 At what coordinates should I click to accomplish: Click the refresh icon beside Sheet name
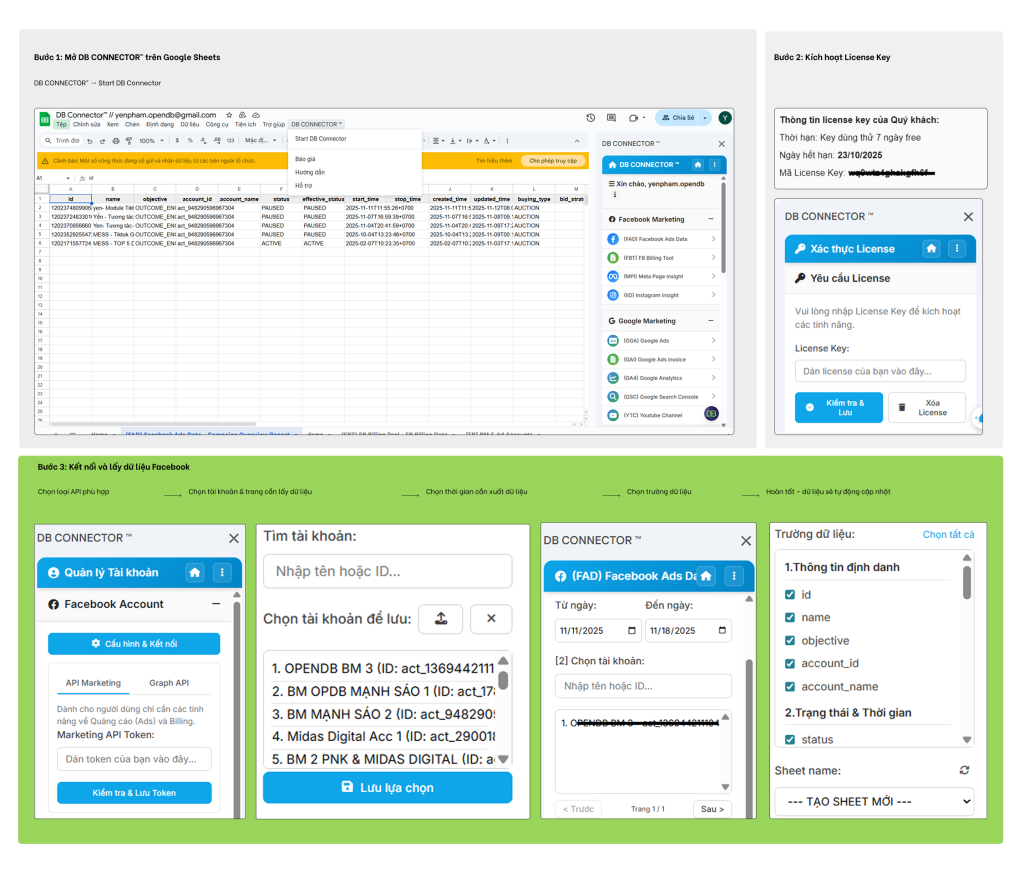[964, 771]
